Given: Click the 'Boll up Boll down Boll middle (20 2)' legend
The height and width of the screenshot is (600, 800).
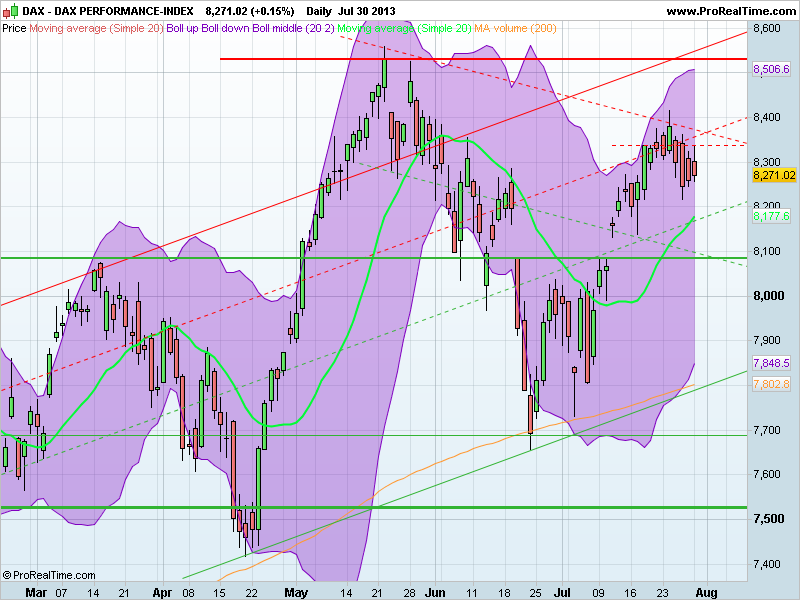Looking at the screenshot, I should (251, 28).
